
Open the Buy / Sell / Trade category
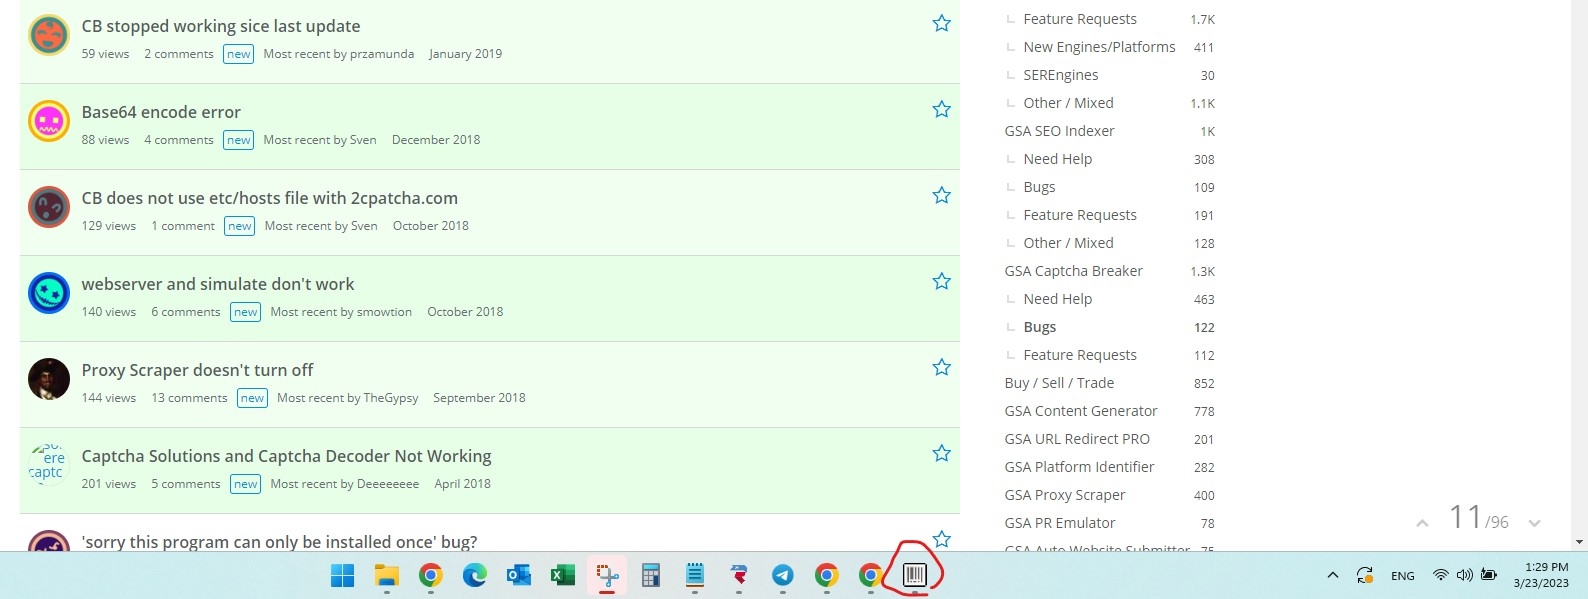point(1059,383)
